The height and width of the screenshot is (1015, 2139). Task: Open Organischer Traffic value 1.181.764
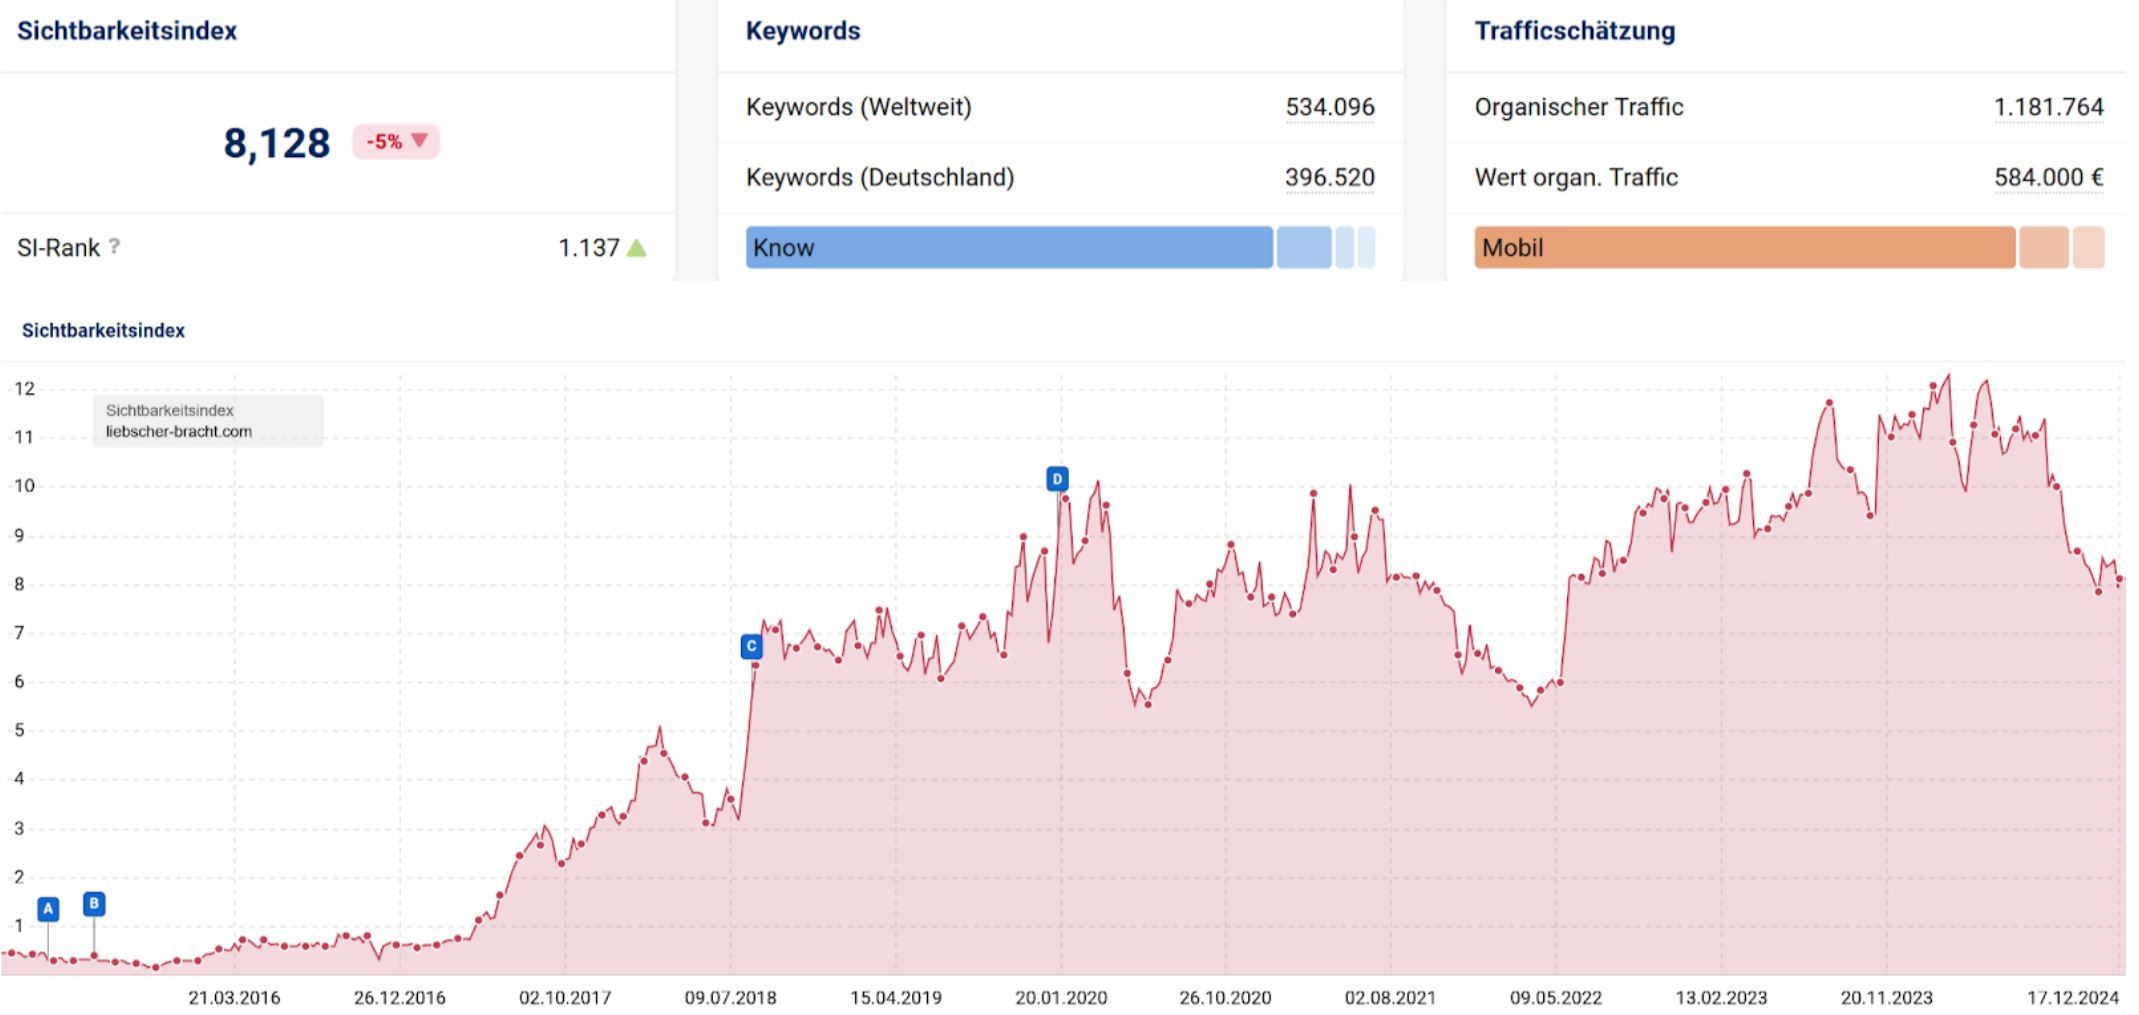click(x=2049, y=107)
